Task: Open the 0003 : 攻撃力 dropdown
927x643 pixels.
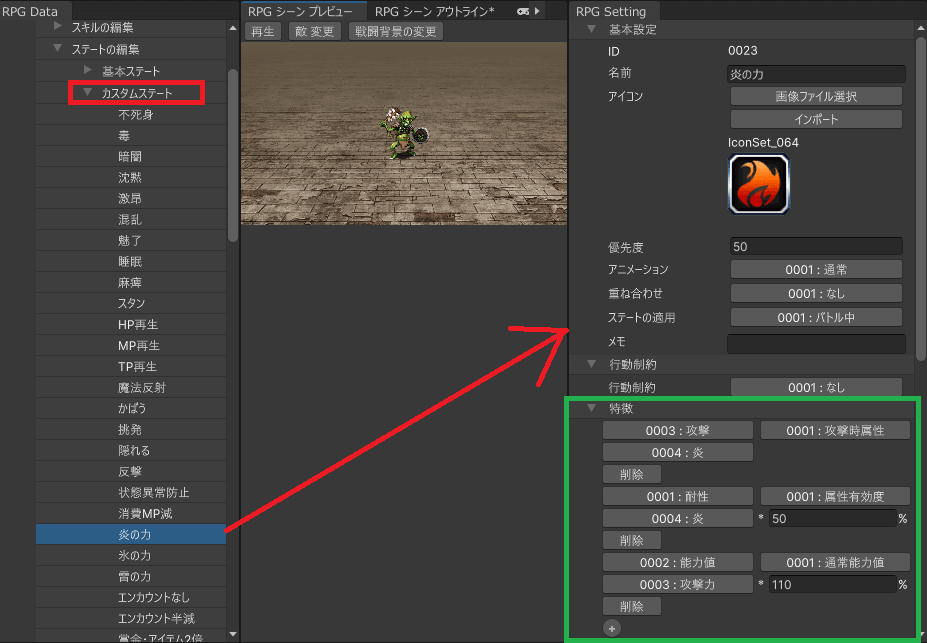Action: (x=677, y=585)
